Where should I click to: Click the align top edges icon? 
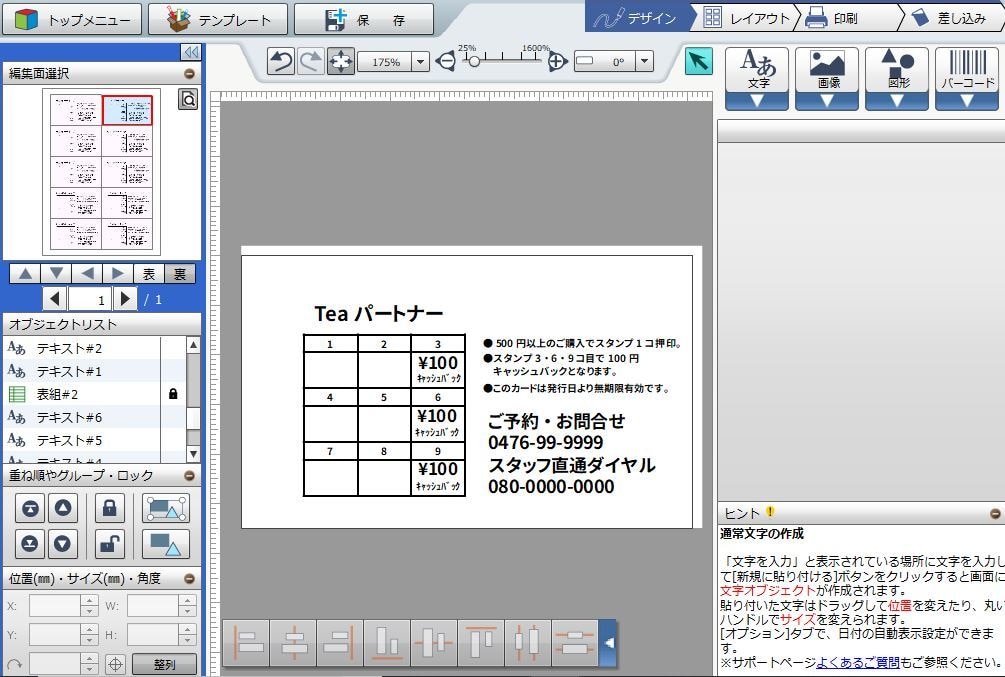tap(481, 642)
